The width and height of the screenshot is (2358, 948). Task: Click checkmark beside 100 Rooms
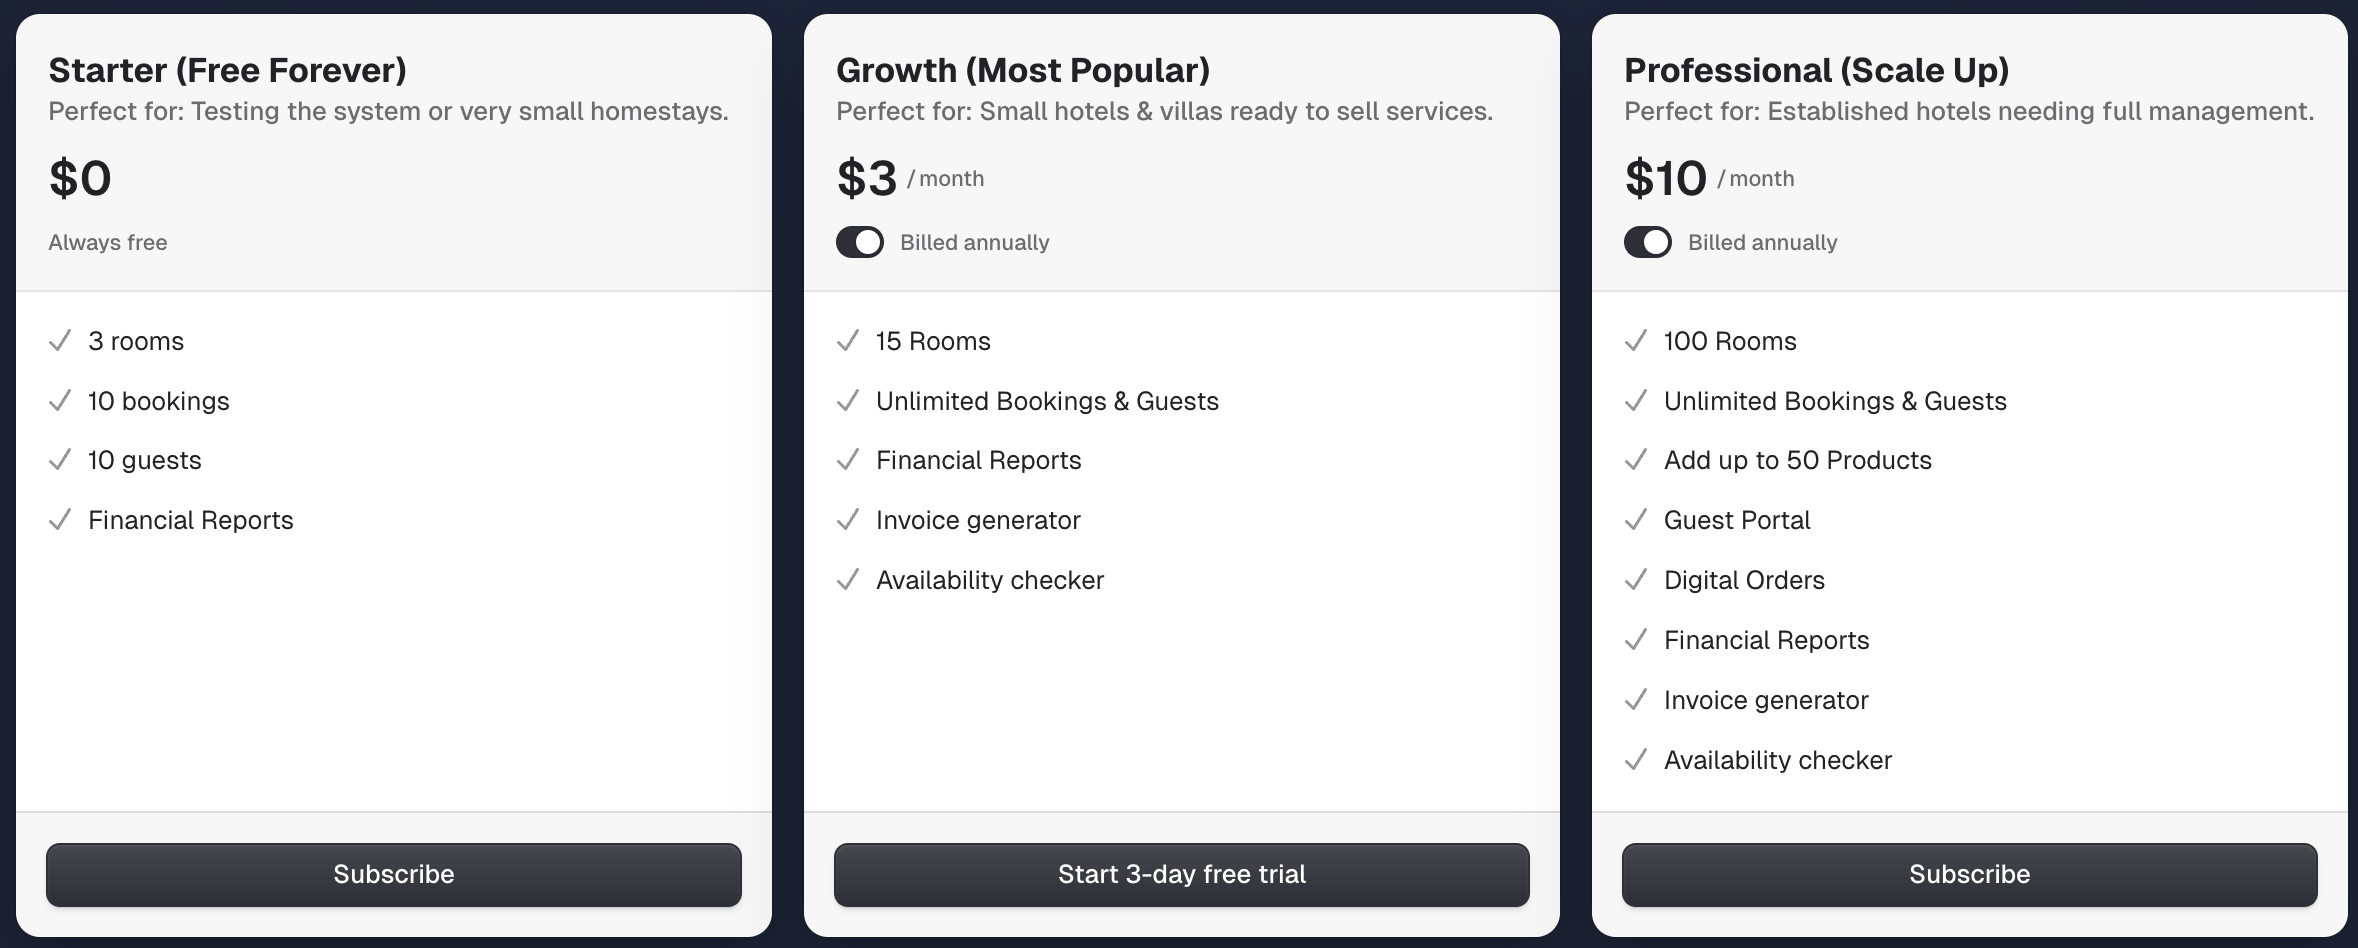coord(1636,341)
